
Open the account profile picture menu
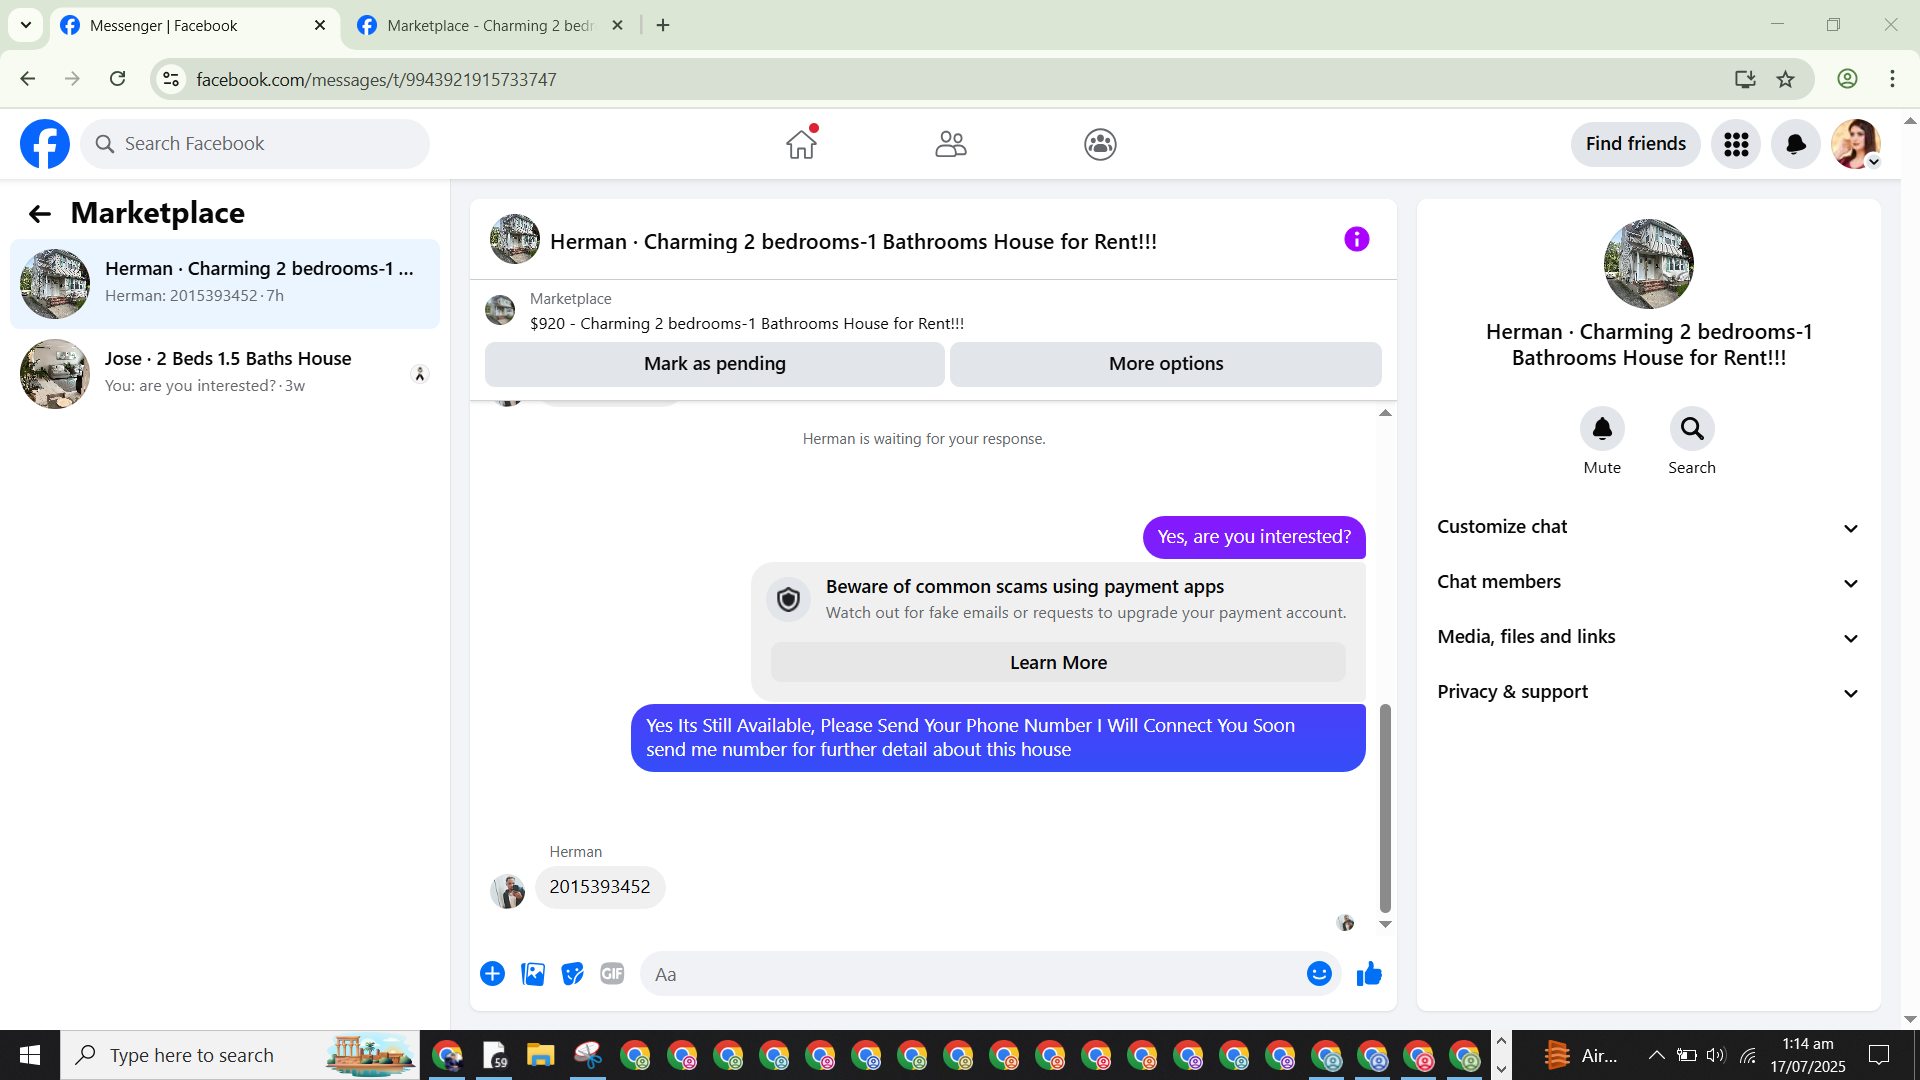pos(1856,144)
